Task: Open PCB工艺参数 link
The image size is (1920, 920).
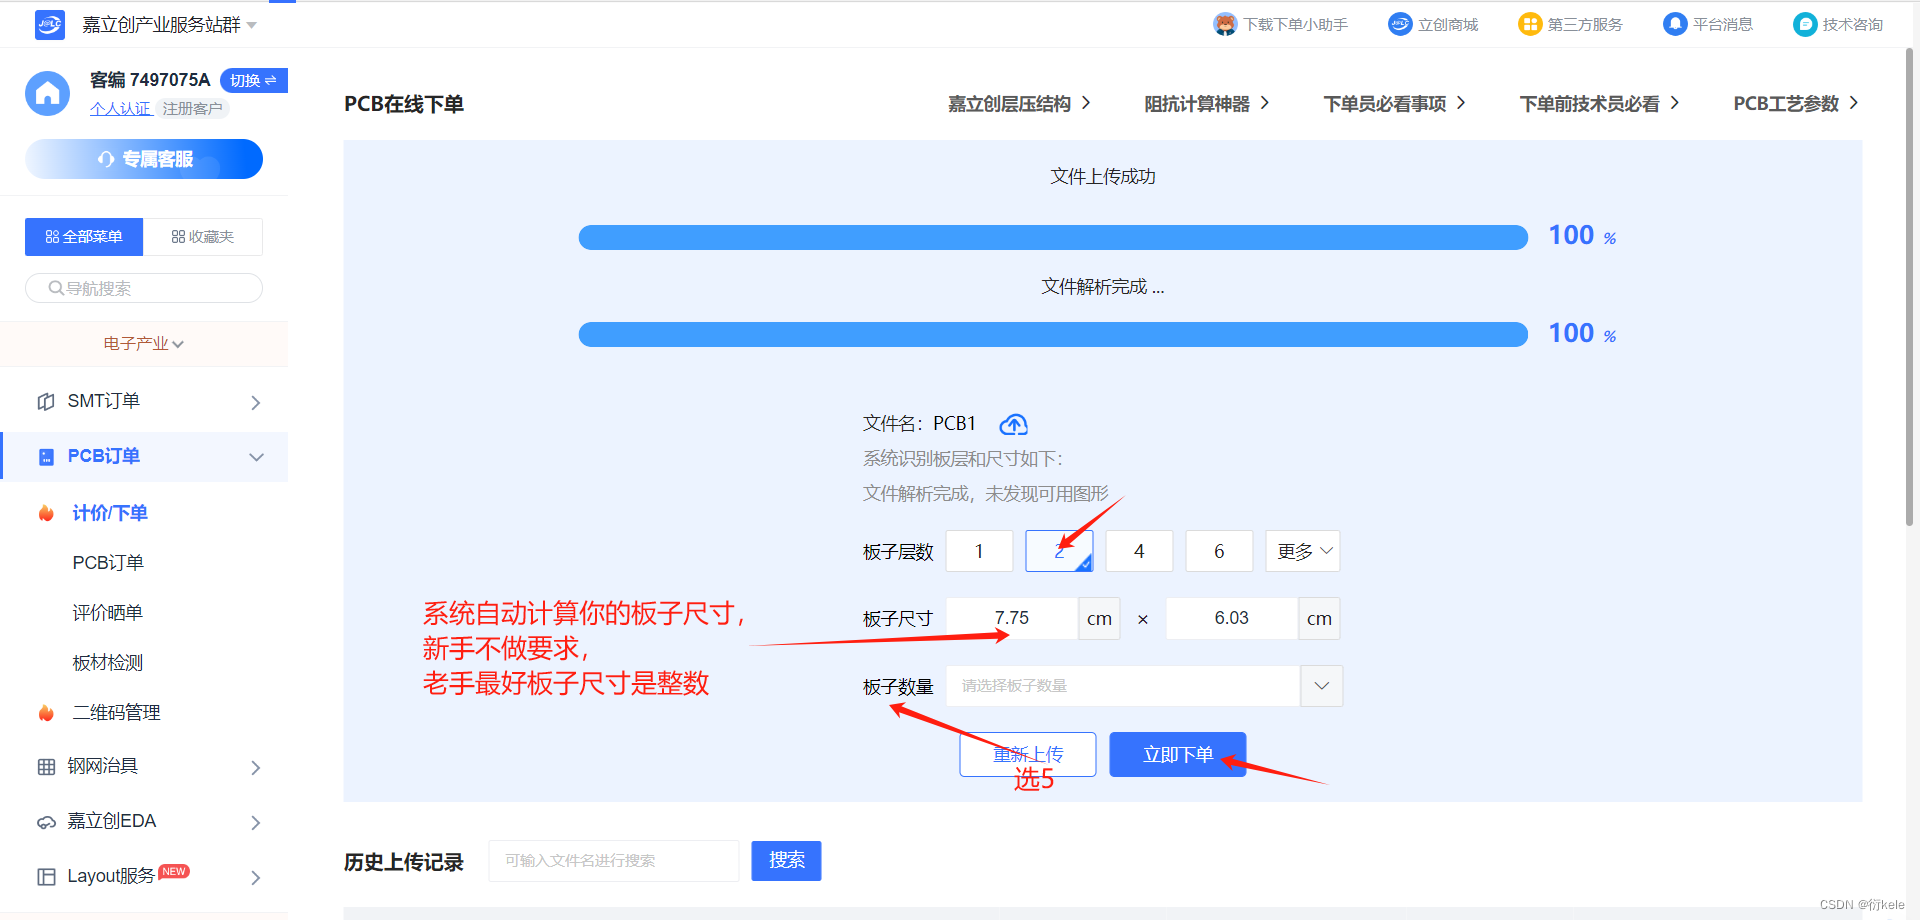Action: tap(1796, 104)
